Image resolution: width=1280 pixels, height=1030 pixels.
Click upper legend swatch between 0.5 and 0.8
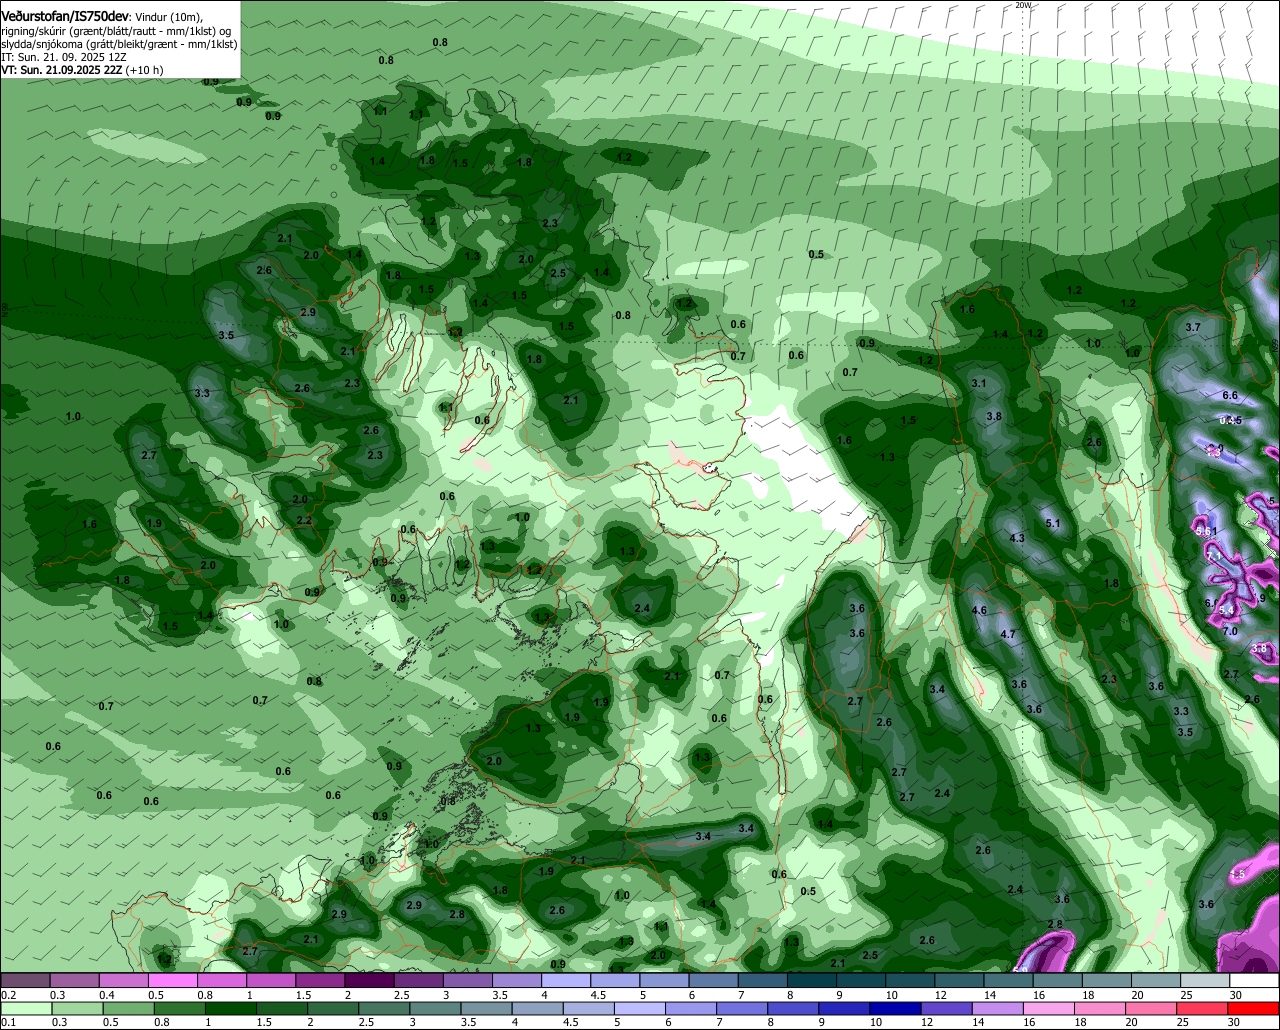point(172,981)
